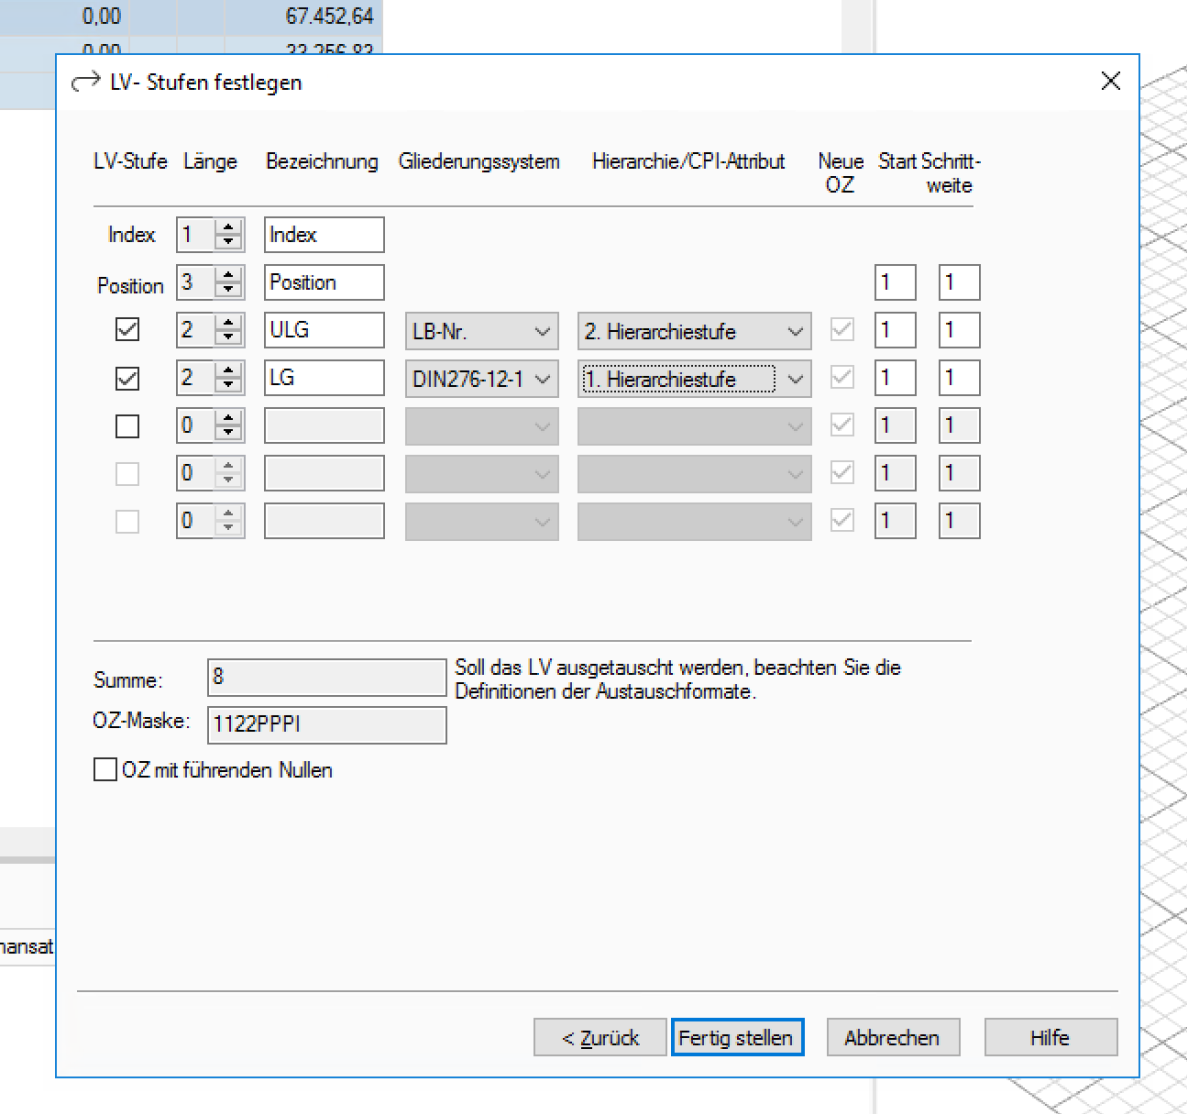
Task: Increase the ULG row length spinner
Action: tap(229, 322)
